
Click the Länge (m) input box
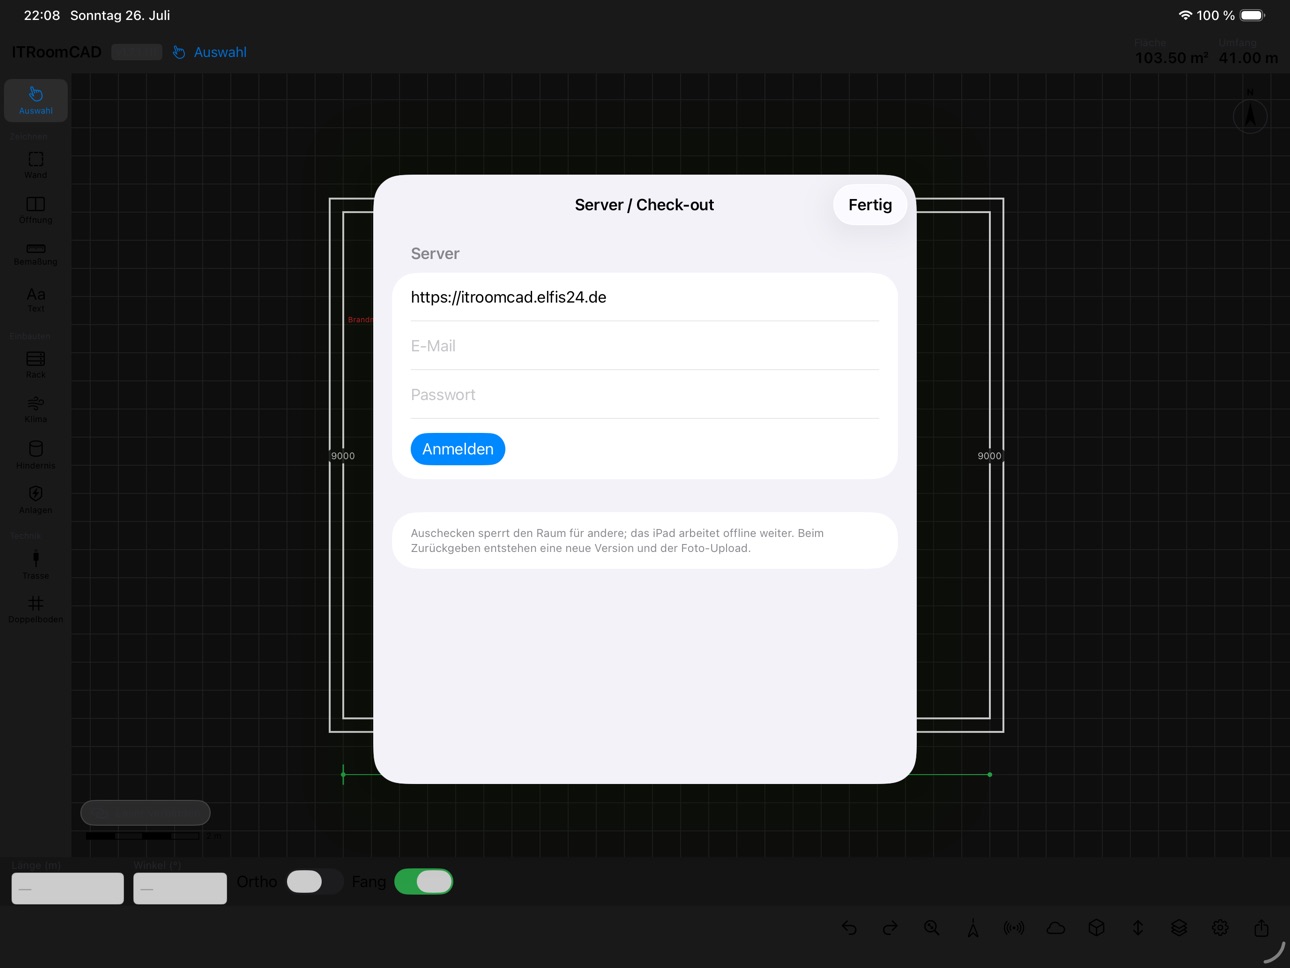tap(68, 888)
